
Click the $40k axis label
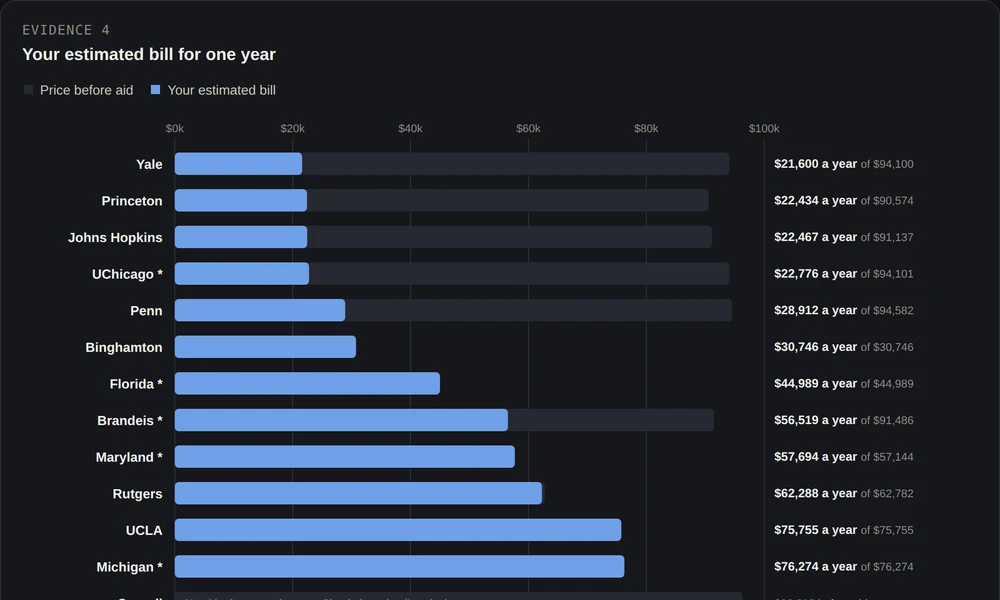pyautogui.click(x=410, y=129)
